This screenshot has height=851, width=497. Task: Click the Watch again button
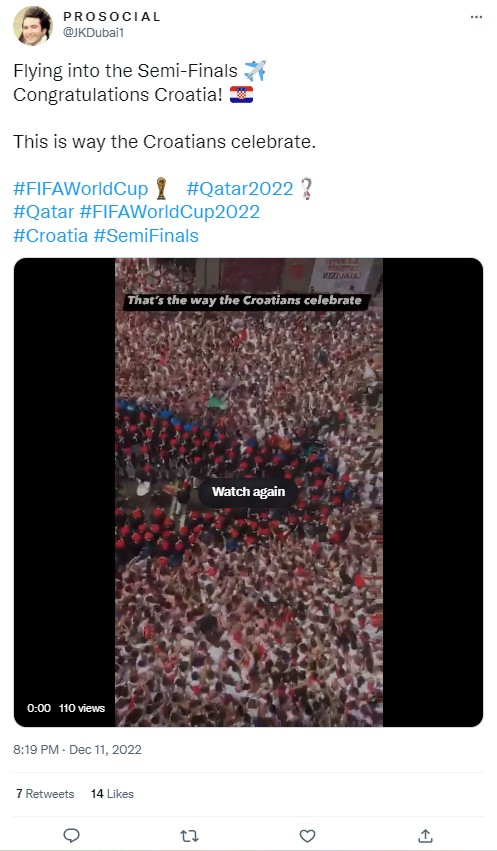point(248,492)
